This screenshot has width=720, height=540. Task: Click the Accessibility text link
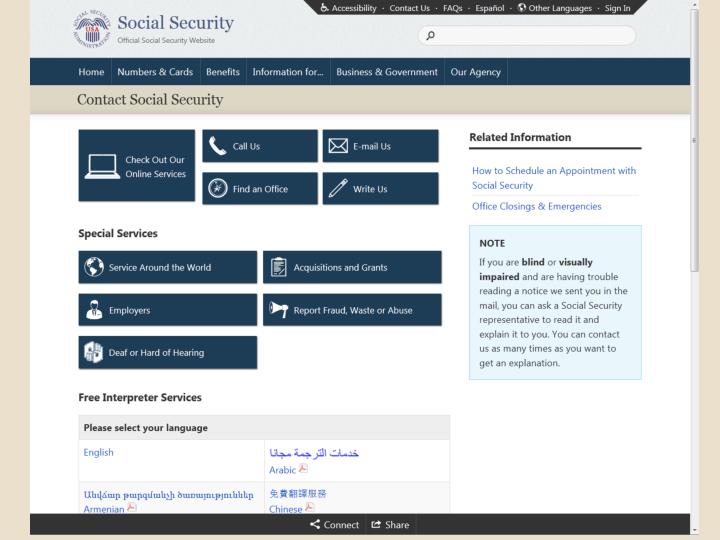tap(354, 8)
